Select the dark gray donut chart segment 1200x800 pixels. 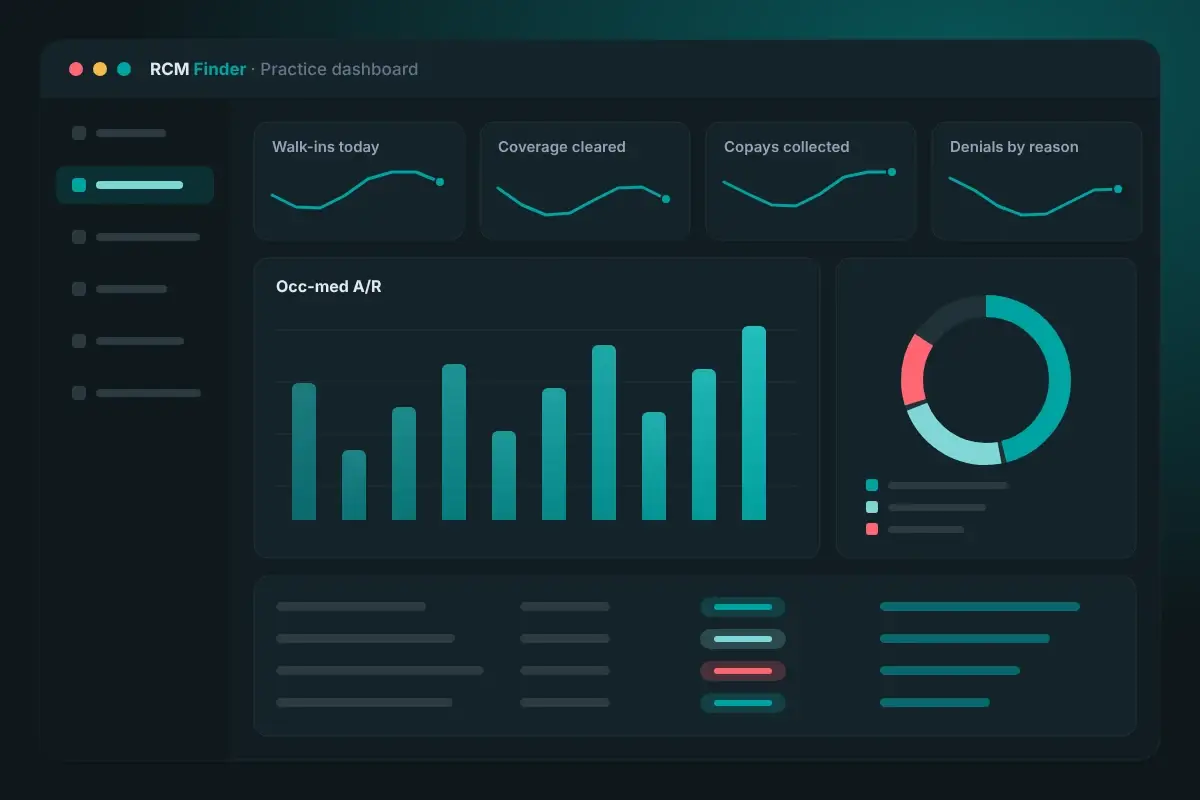click(x=948, y=316)
